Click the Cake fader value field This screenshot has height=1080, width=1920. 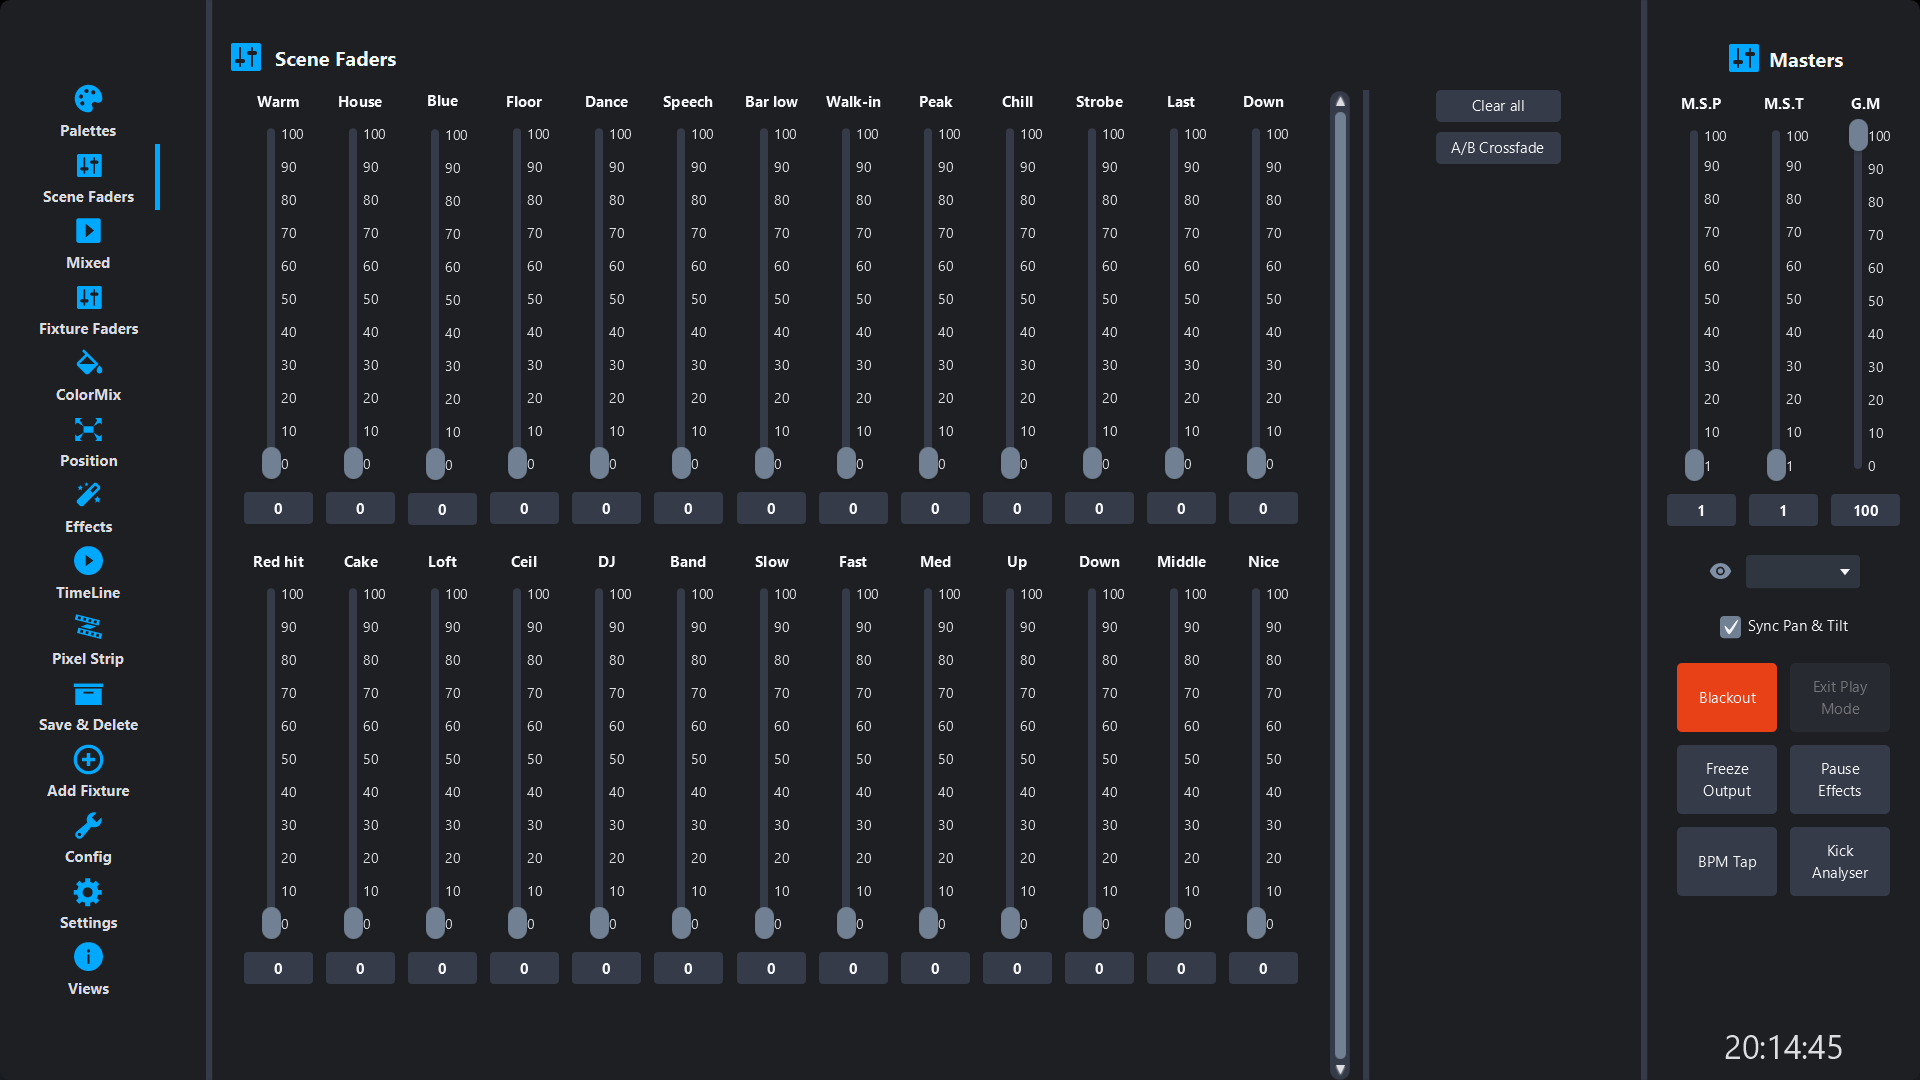pyautogui.click(x=360, y=969)
